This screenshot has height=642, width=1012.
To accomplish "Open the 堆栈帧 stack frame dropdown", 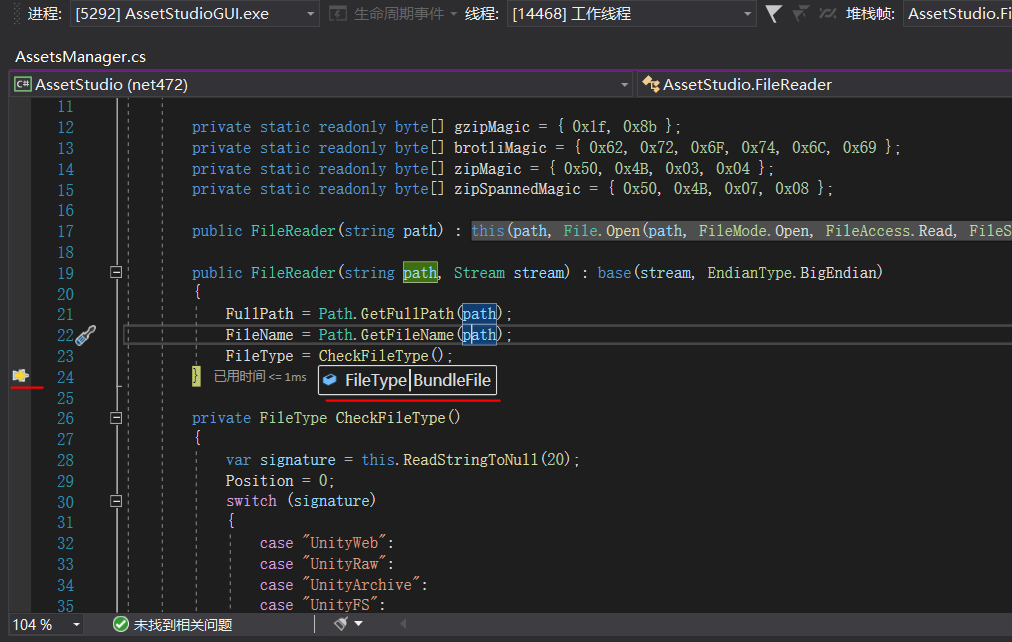I will coord(958,14).
